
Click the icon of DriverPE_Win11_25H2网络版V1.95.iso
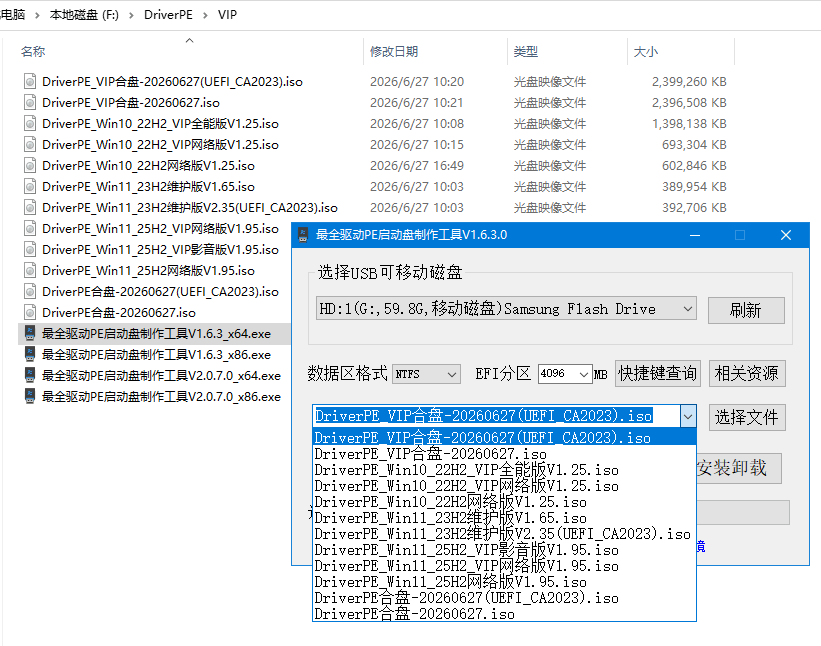pos(30,270)
